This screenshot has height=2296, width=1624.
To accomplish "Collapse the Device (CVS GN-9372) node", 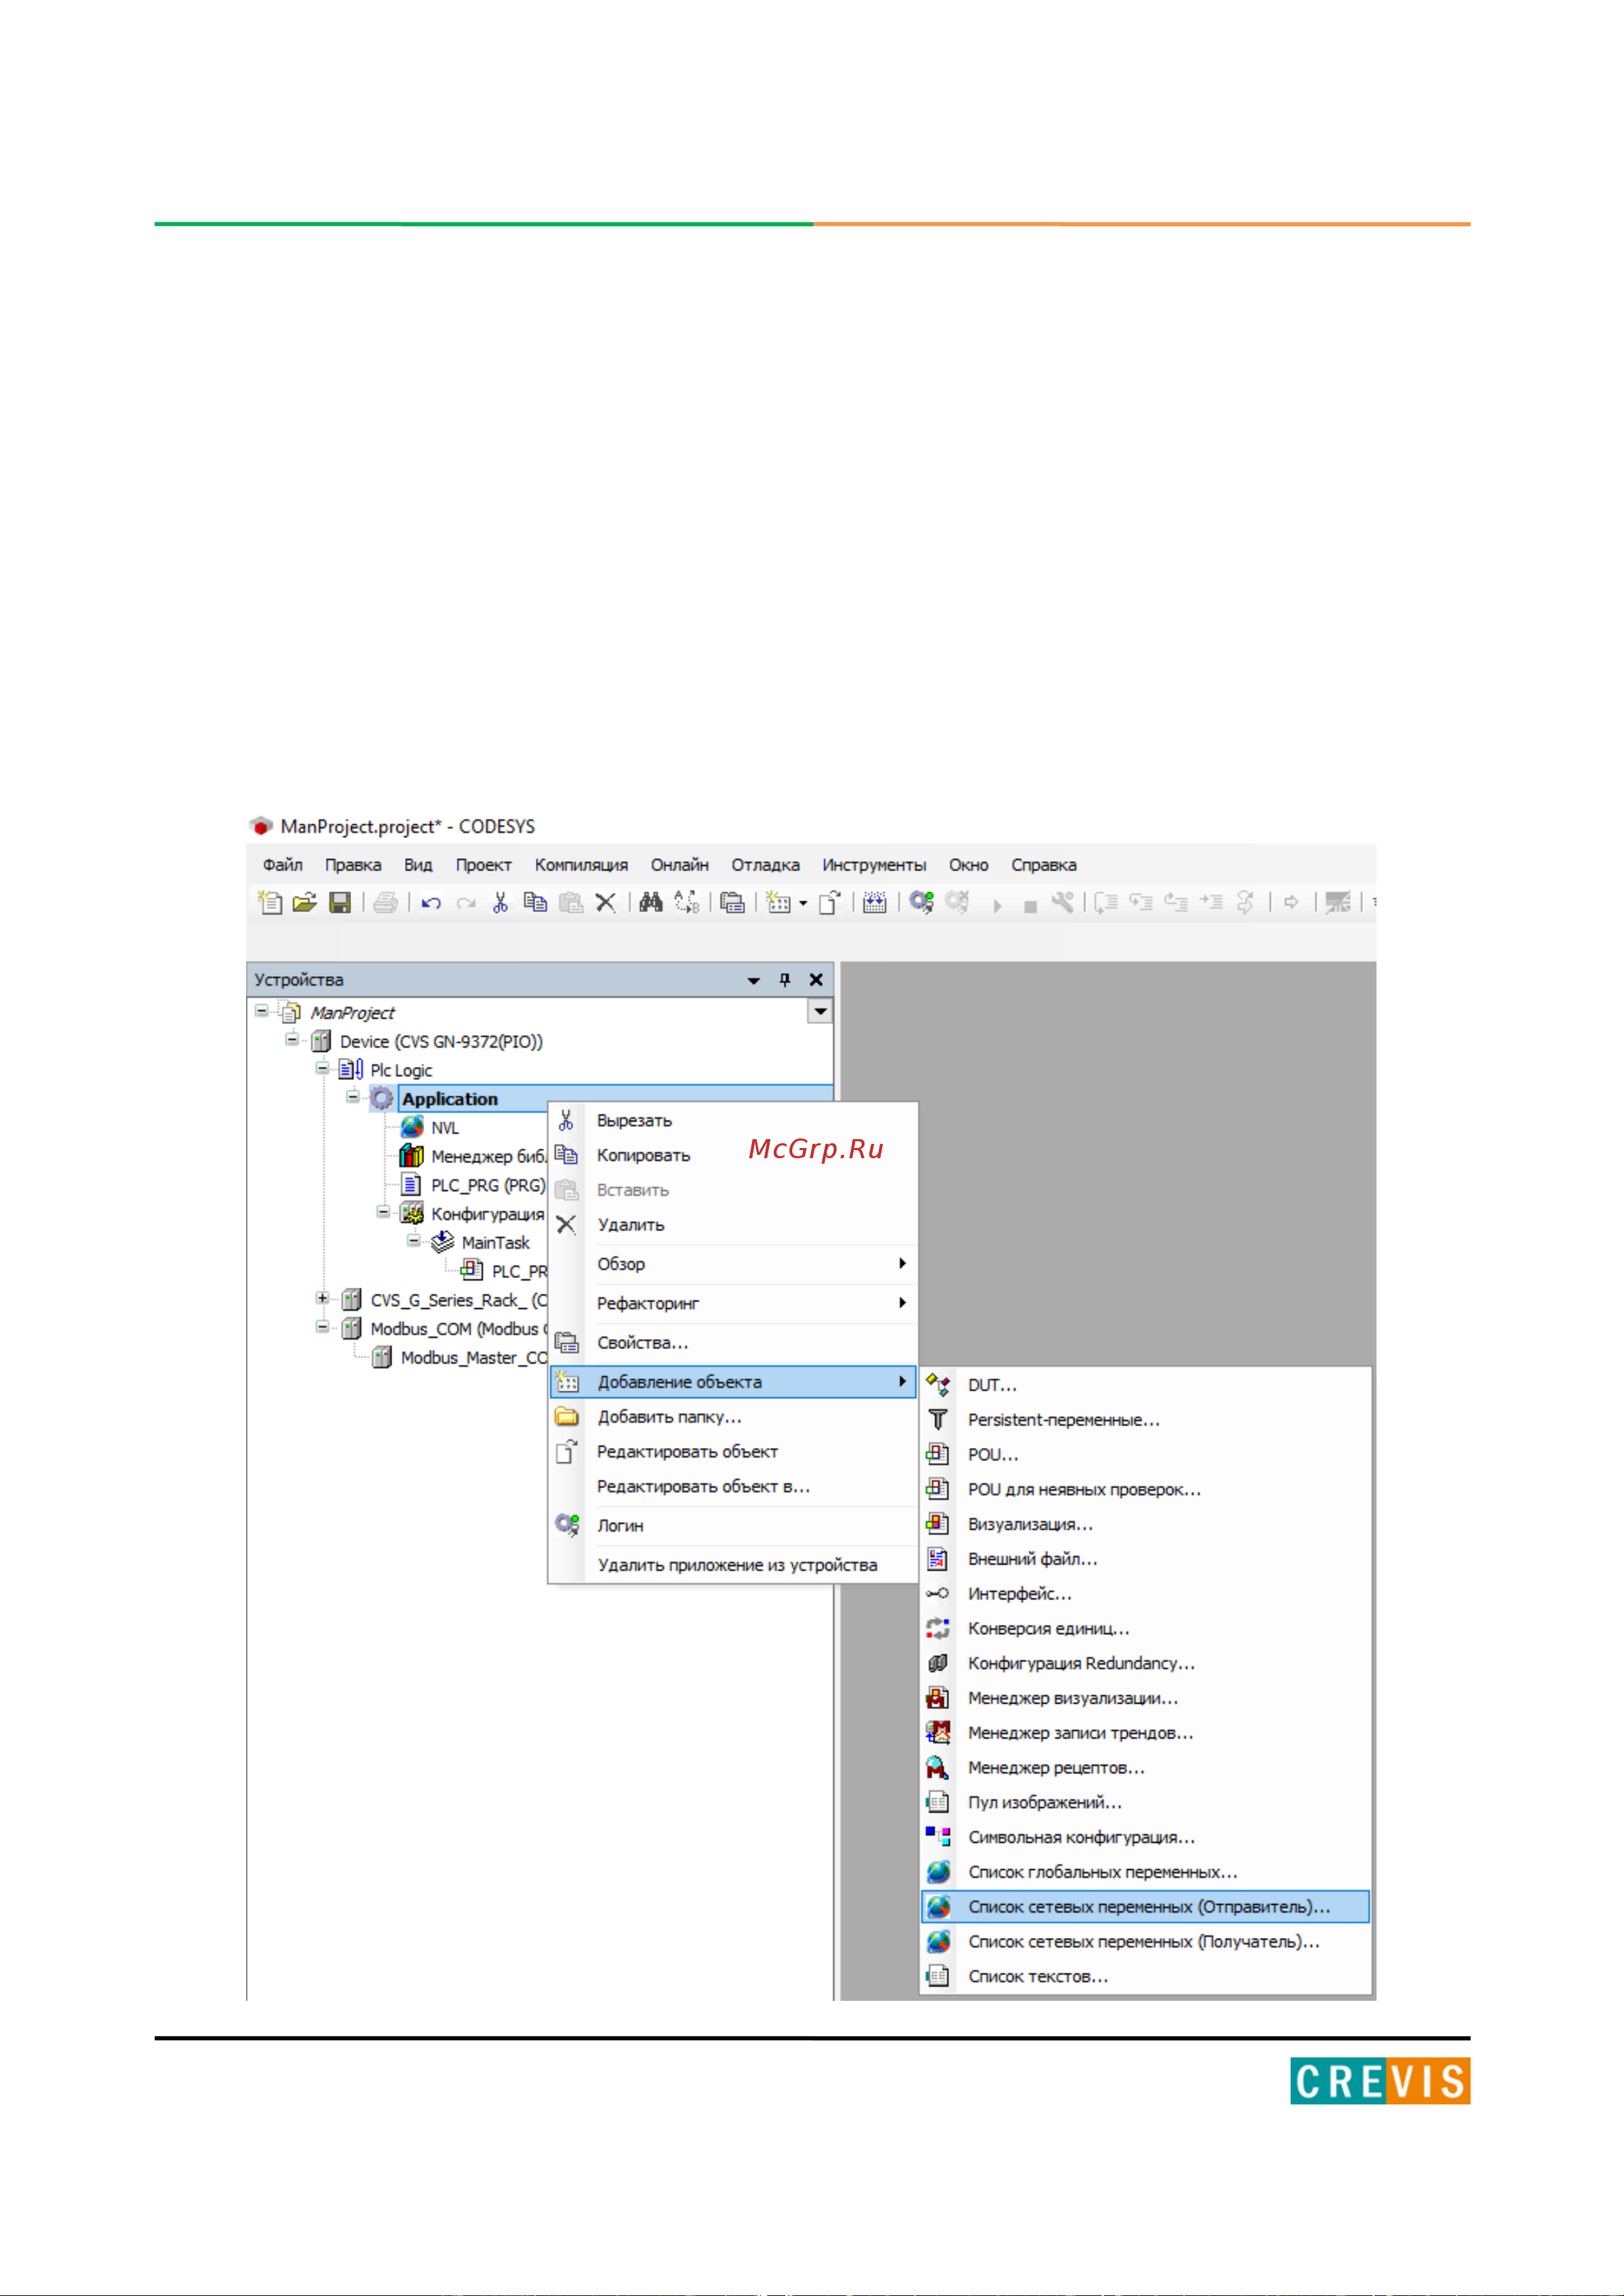I will click(292, 1040).
